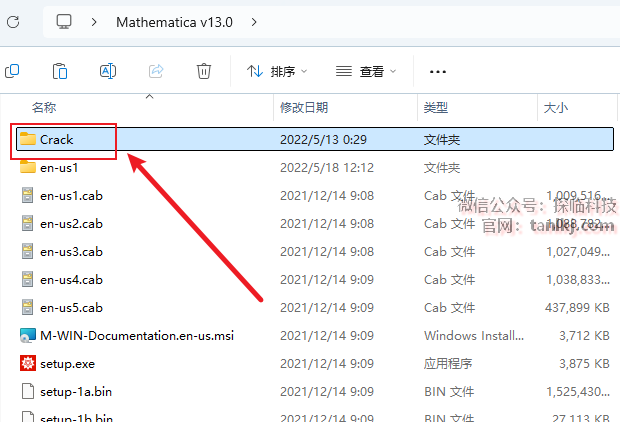The image size is (620, 422).
Task: Select the en-us1 folder
Action: tap(59, 167)
